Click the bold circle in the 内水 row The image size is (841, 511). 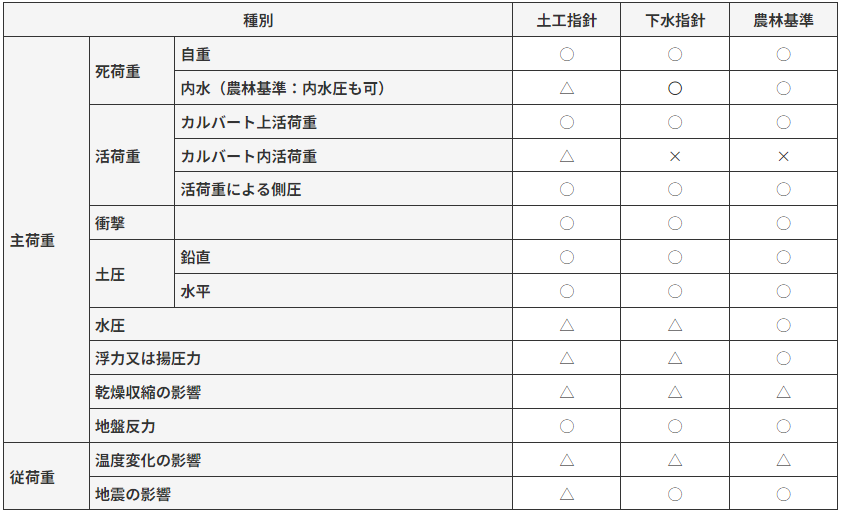click(x=675, y=88)
